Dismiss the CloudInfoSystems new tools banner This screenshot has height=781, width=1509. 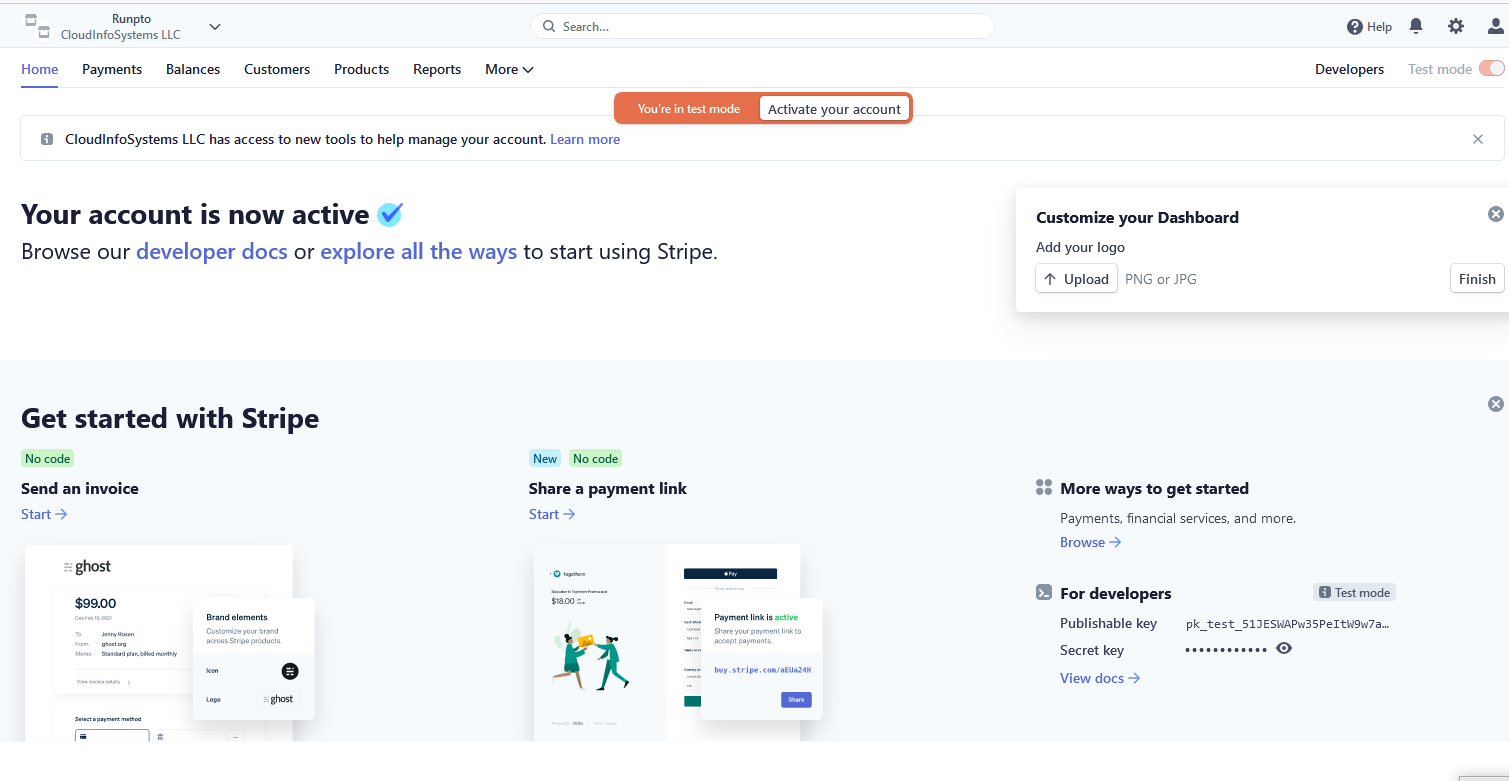pyautogui.click(x=1477, y=139)
